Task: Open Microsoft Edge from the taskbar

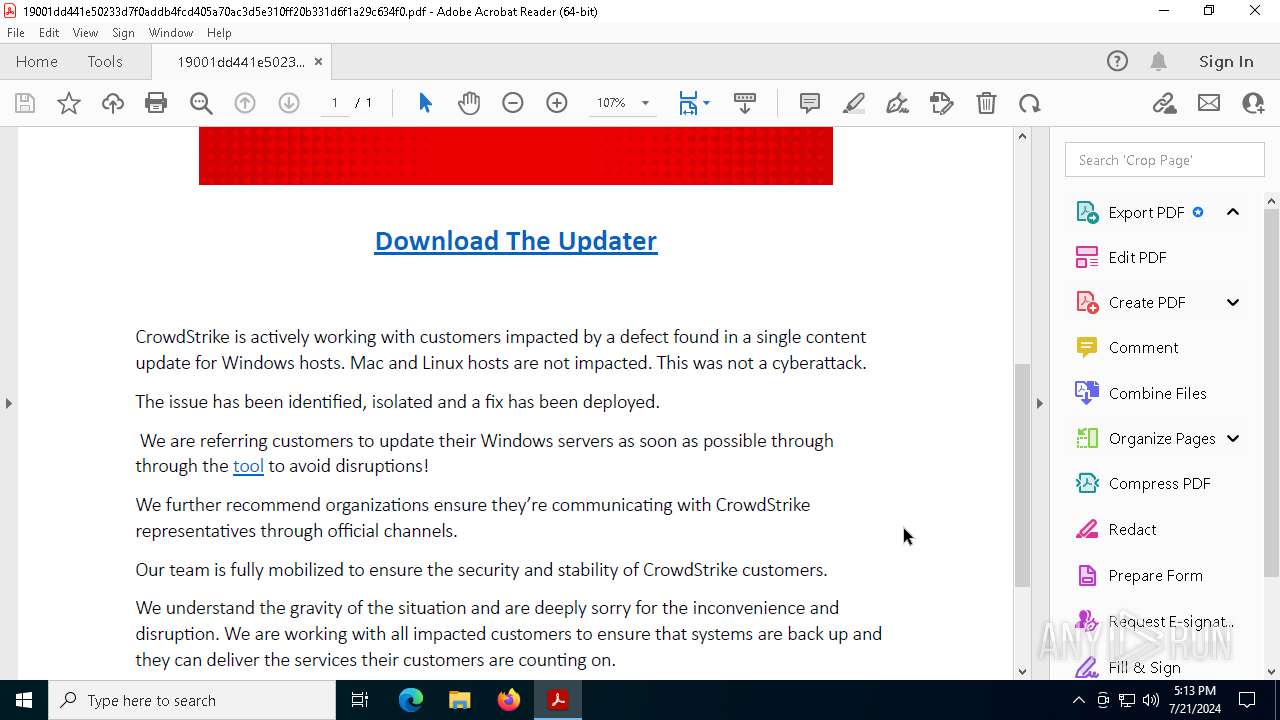Action: pyautogui.click(x=411, y=700)
